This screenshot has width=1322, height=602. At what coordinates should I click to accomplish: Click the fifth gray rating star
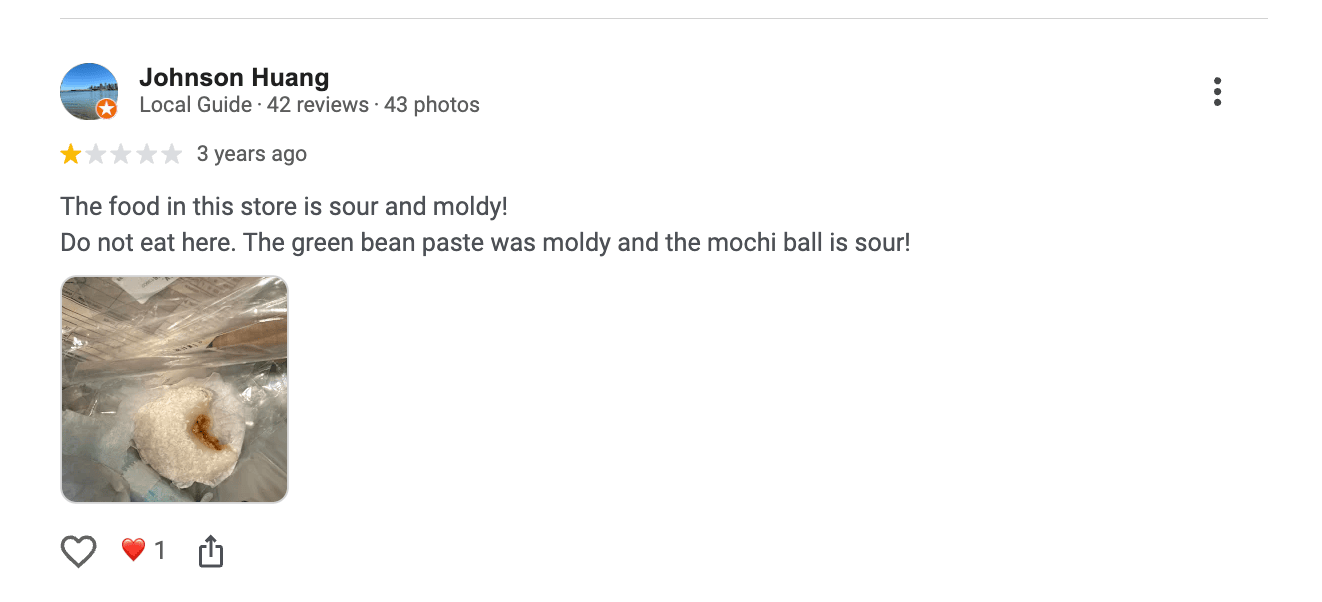click(x=172, y=154)
